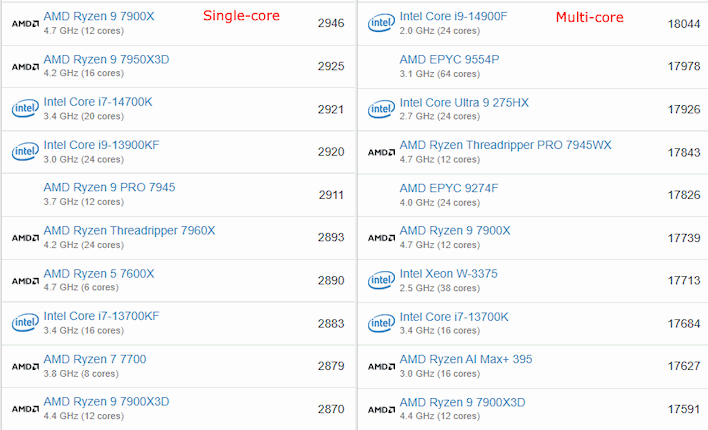708x430 pixels.
Task: Select the multi-core score 17739
Action: click(x=684, y=238)
